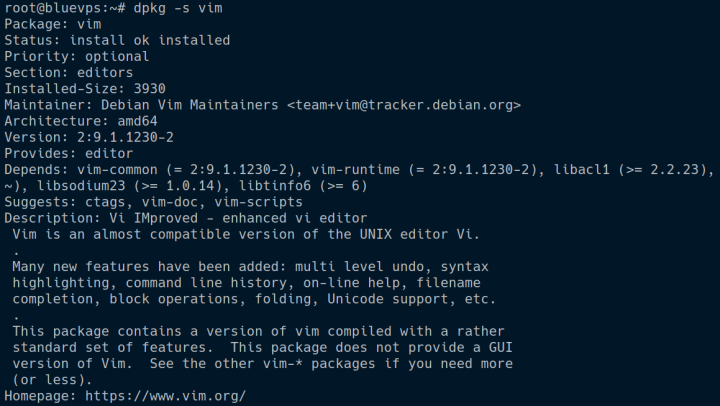Click the Status line install ok installed
Screen dimensions: 720x406
(x=150, y=40)
